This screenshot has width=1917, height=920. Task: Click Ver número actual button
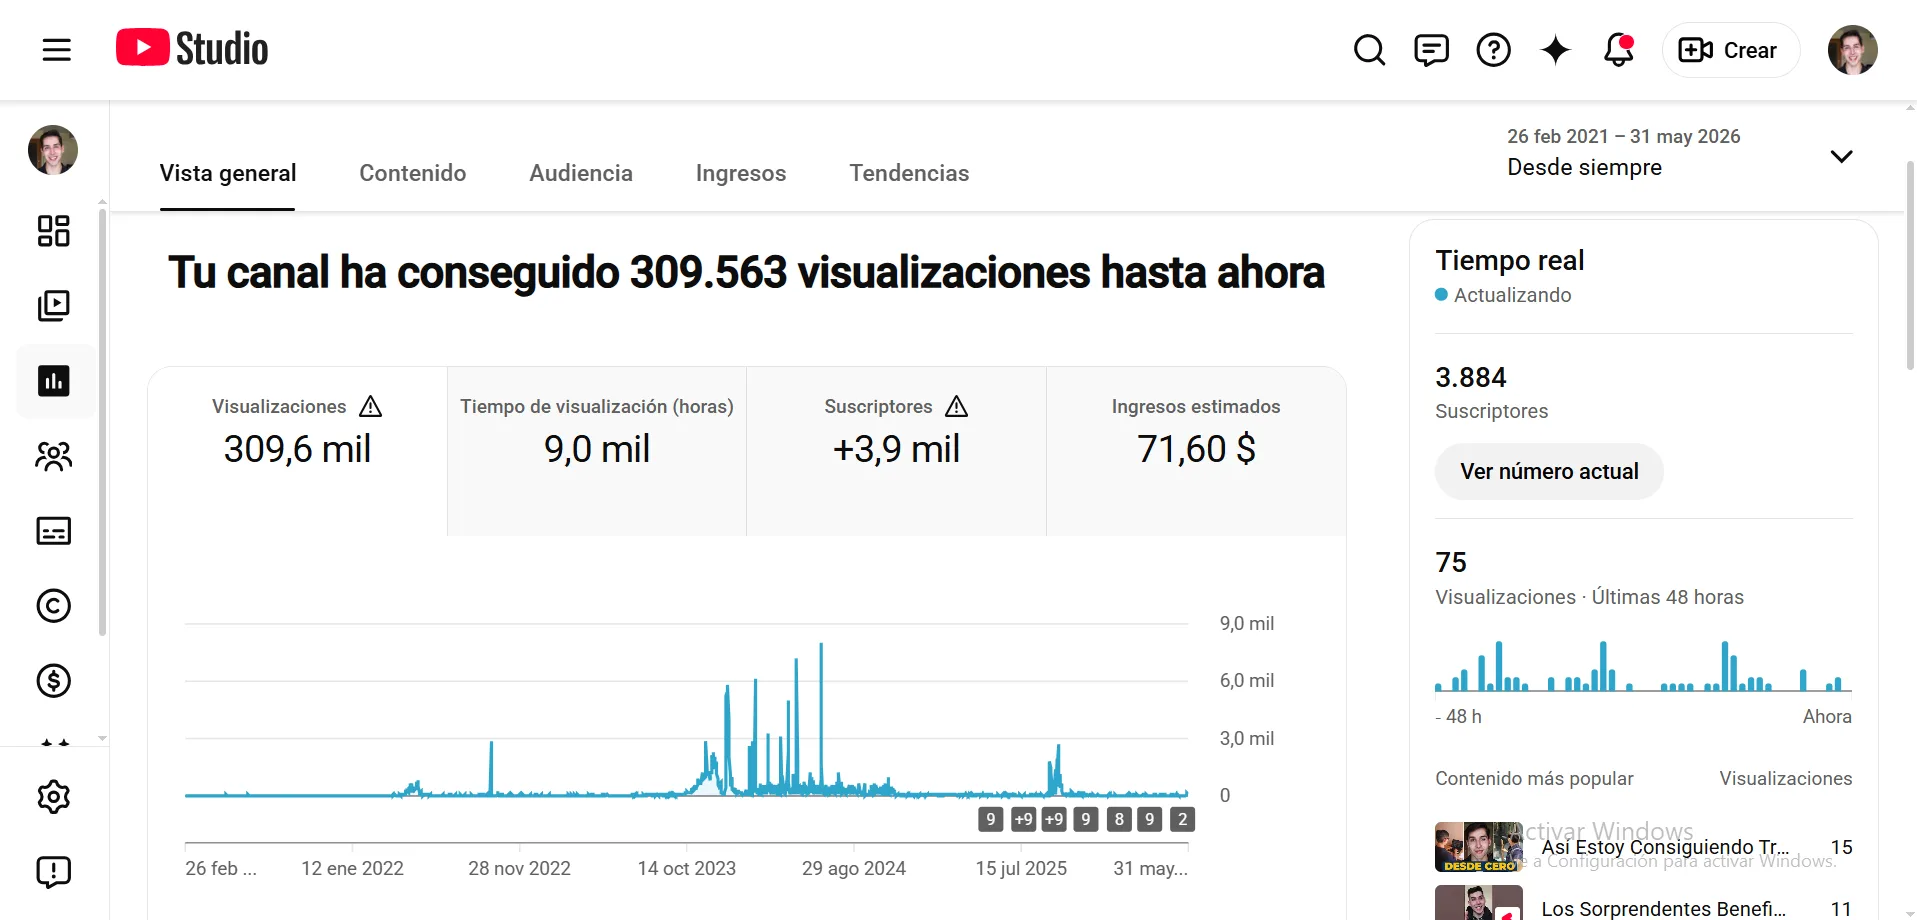tap(1549, 471)
